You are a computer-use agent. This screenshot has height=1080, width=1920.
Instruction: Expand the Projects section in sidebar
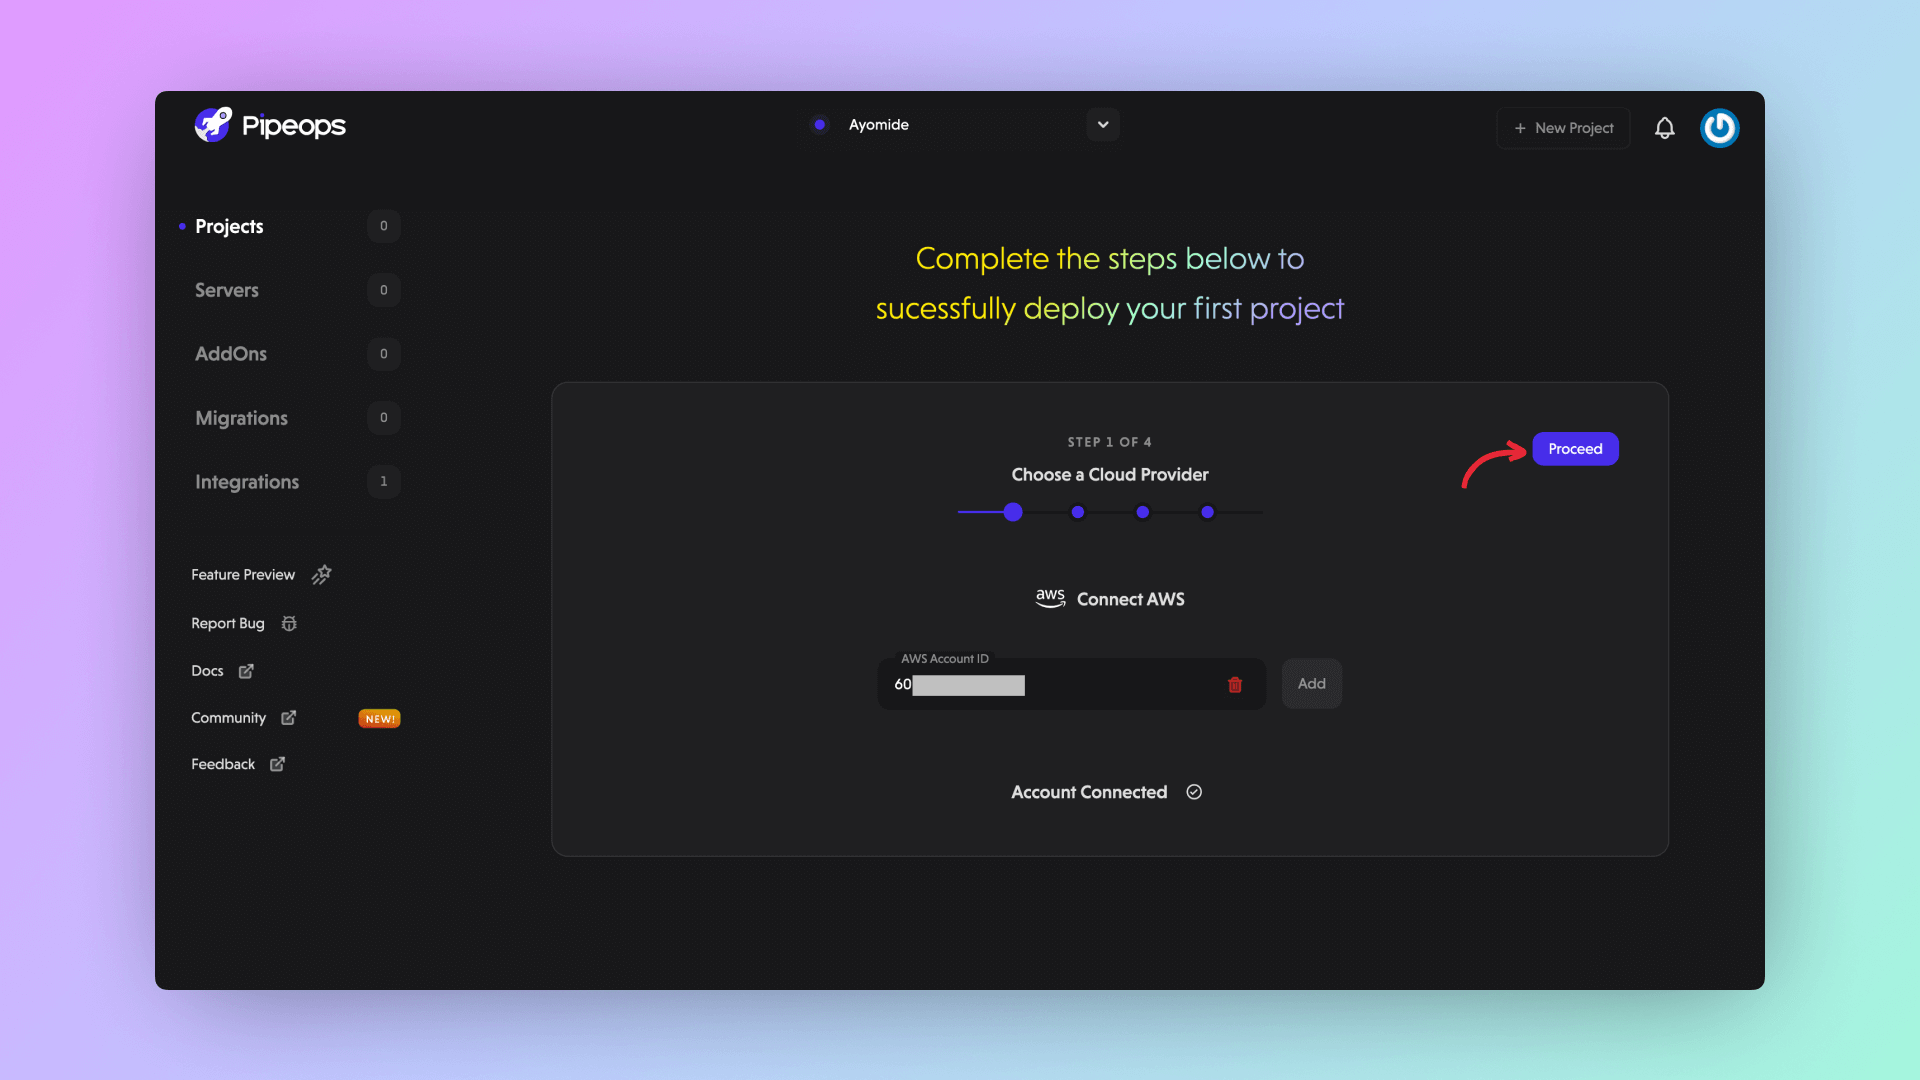point(229,225)
